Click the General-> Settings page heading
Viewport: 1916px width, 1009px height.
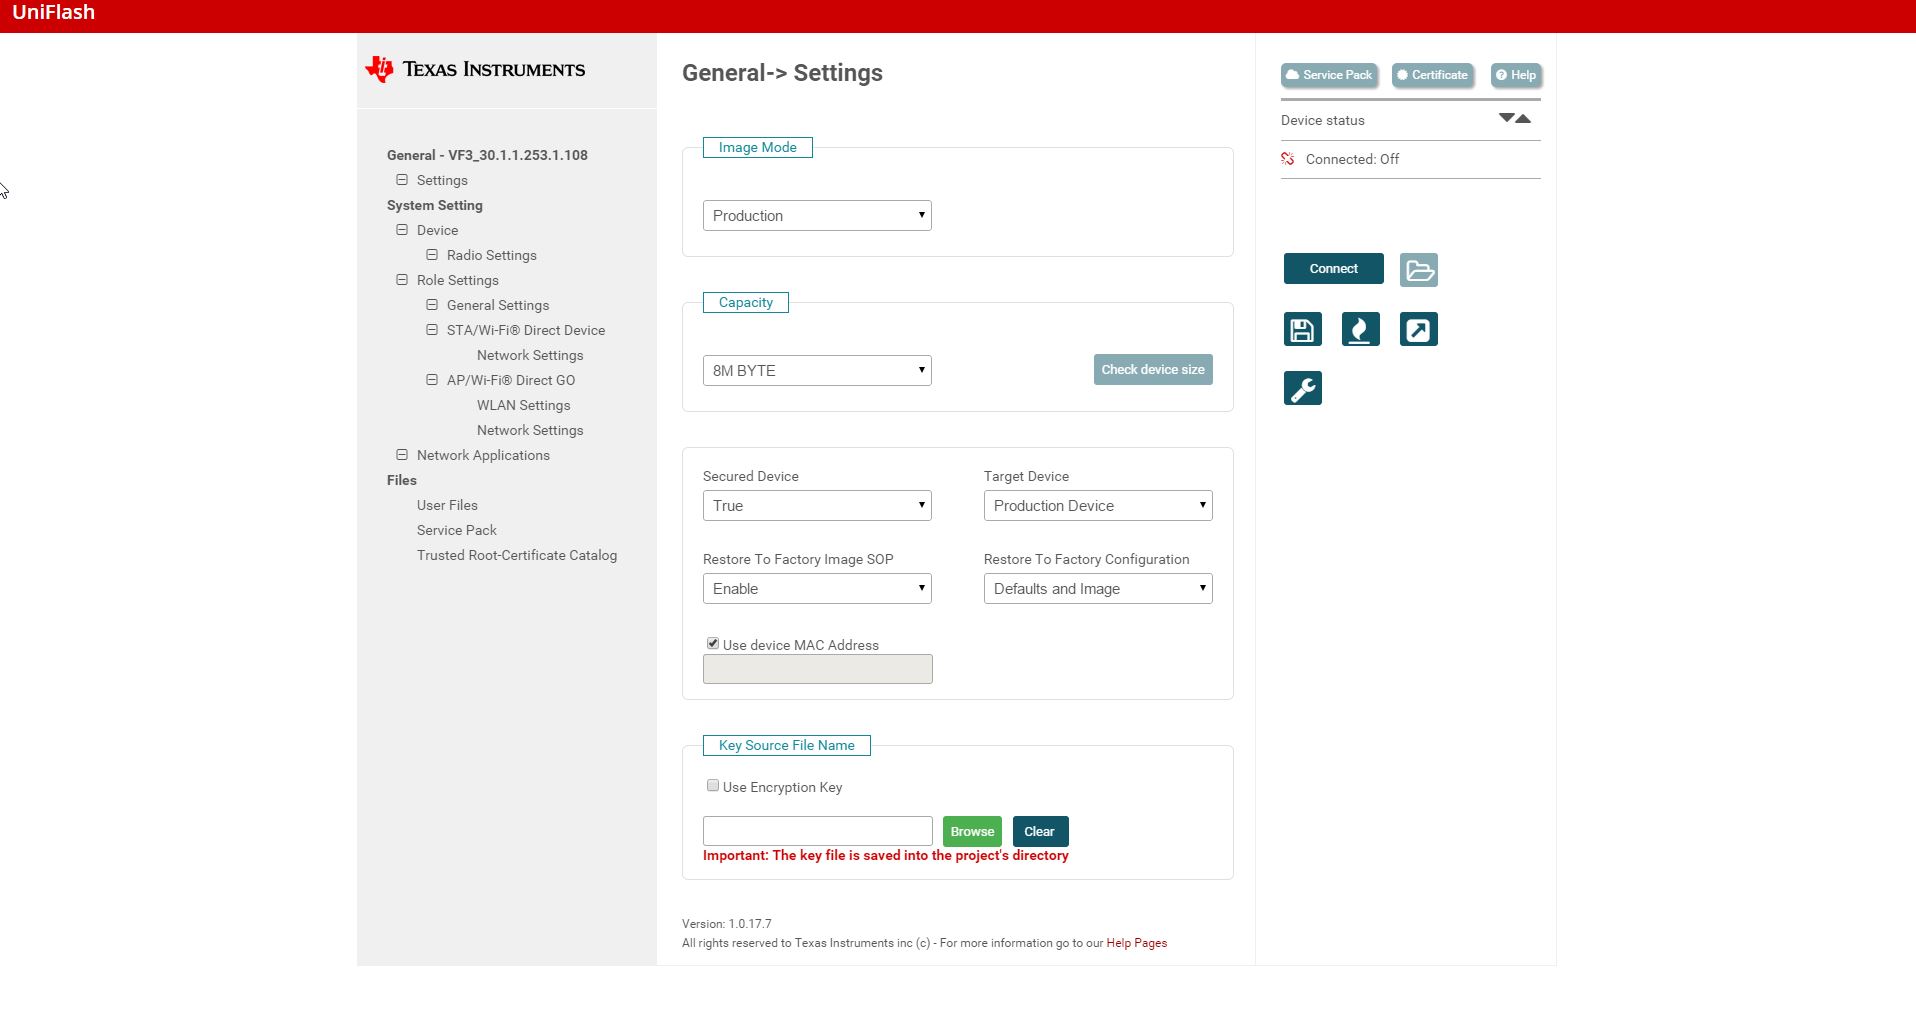782,73
